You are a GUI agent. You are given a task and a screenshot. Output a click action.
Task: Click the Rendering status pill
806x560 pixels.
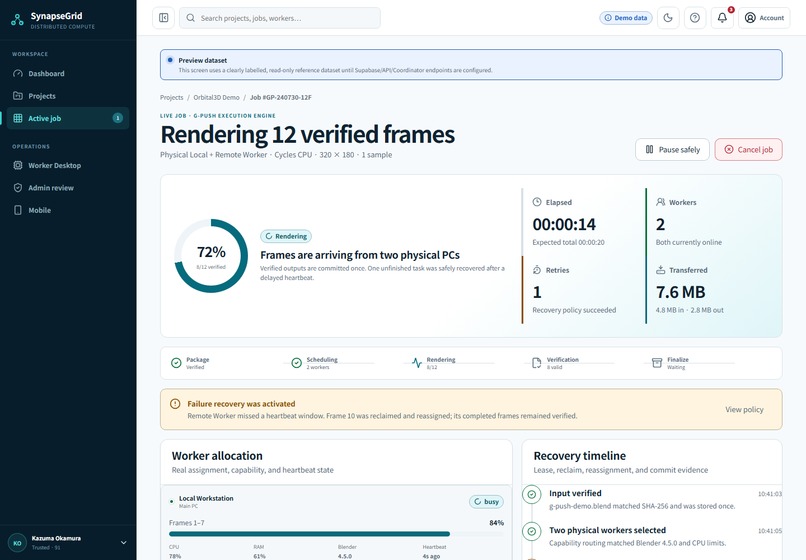[x=286, y=236]
